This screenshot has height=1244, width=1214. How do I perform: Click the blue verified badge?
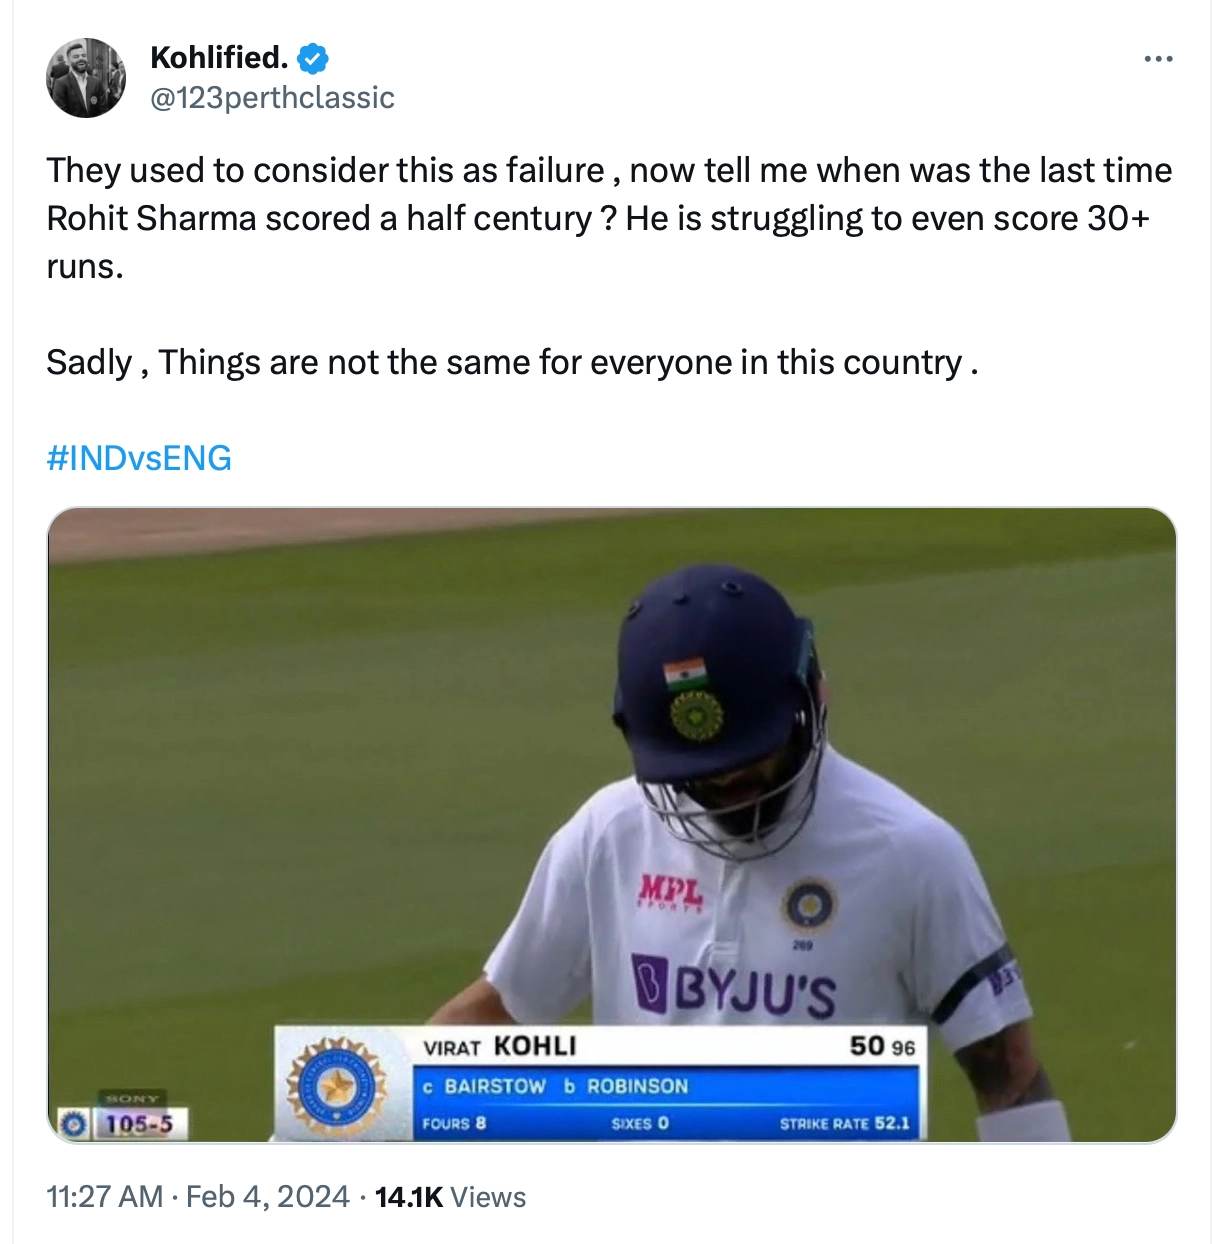tap(313, 59)
